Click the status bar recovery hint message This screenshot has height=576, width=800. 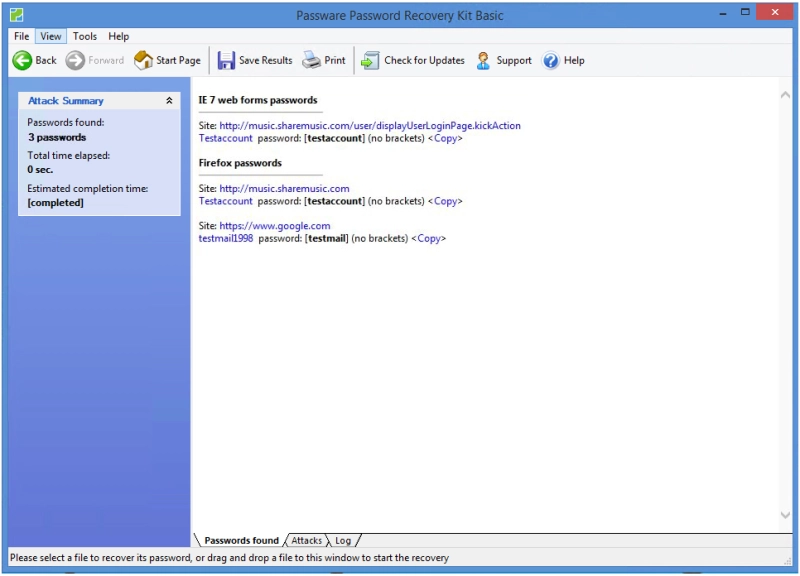click(x=229, y=558)
